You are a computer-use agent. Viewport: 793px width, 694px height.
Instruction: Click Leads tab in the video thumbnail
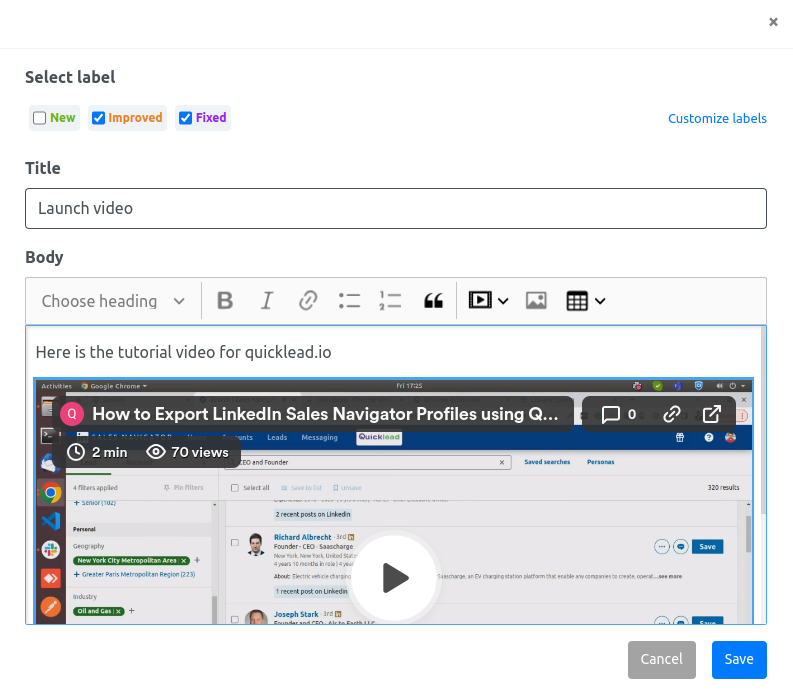(277, 438)
